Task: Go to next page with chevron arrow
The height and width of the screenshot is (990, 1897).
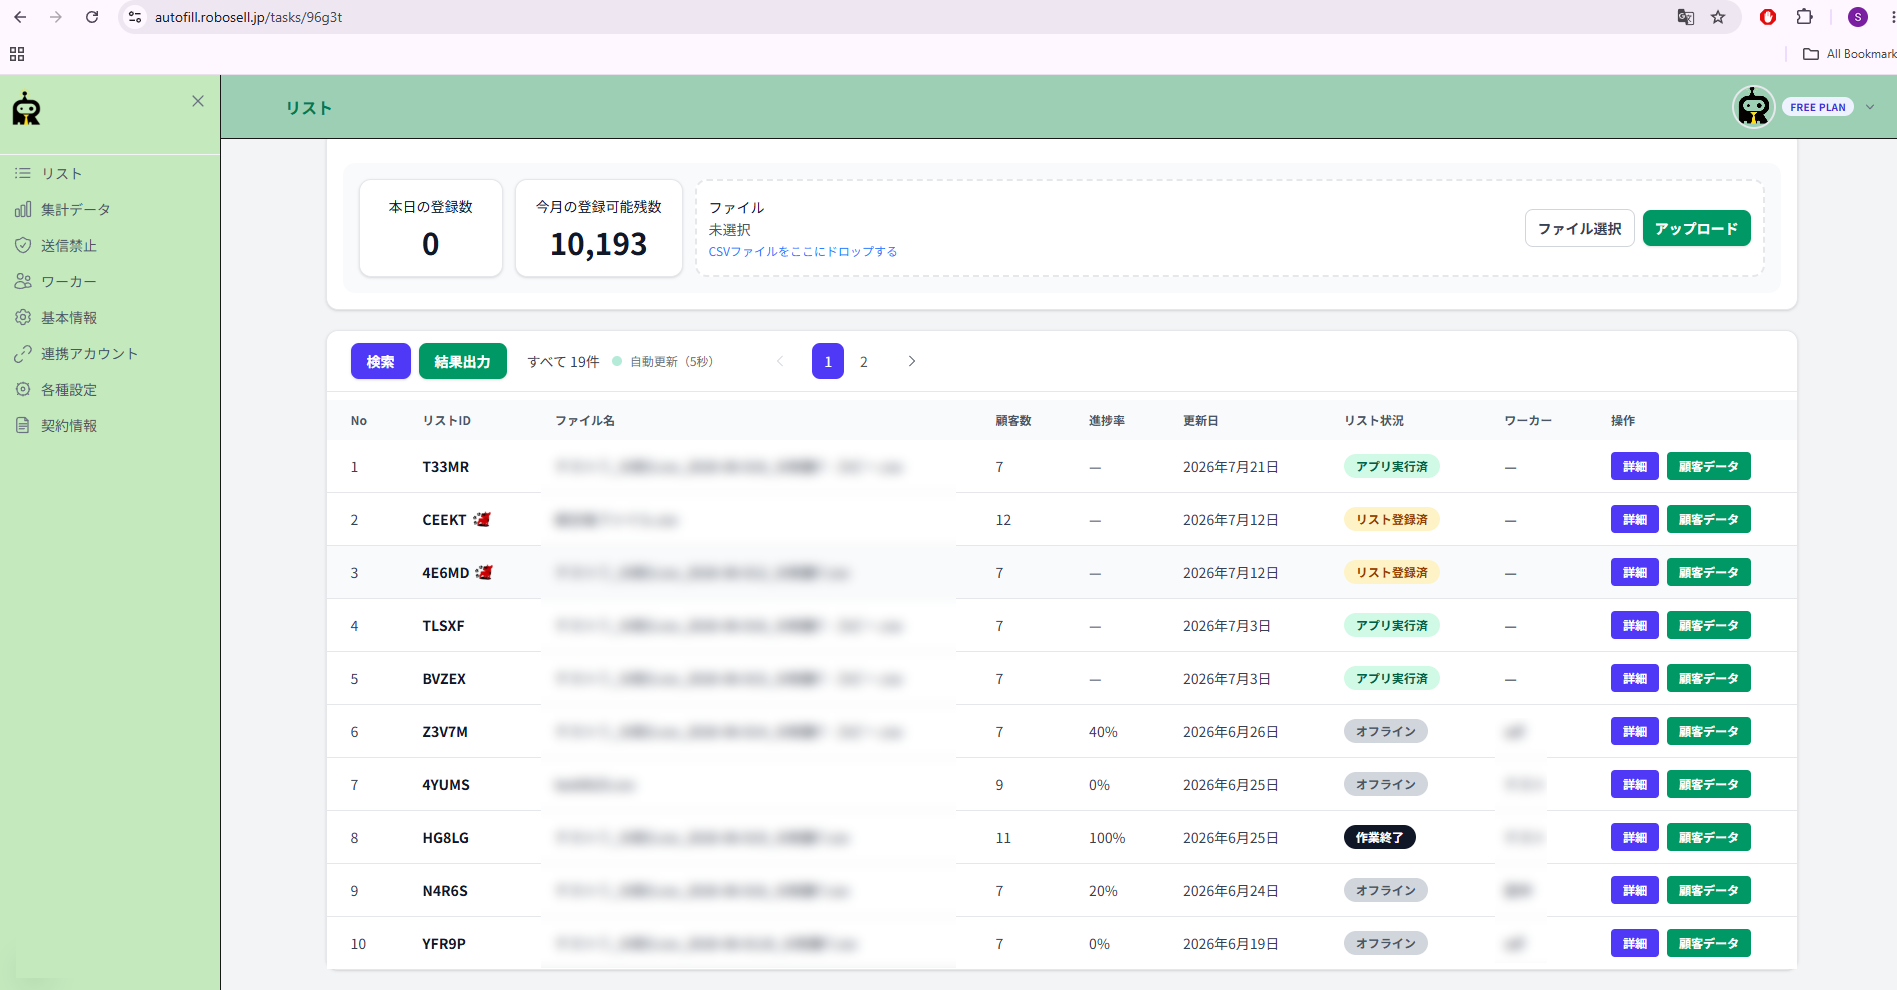Action: pos(912,361)
